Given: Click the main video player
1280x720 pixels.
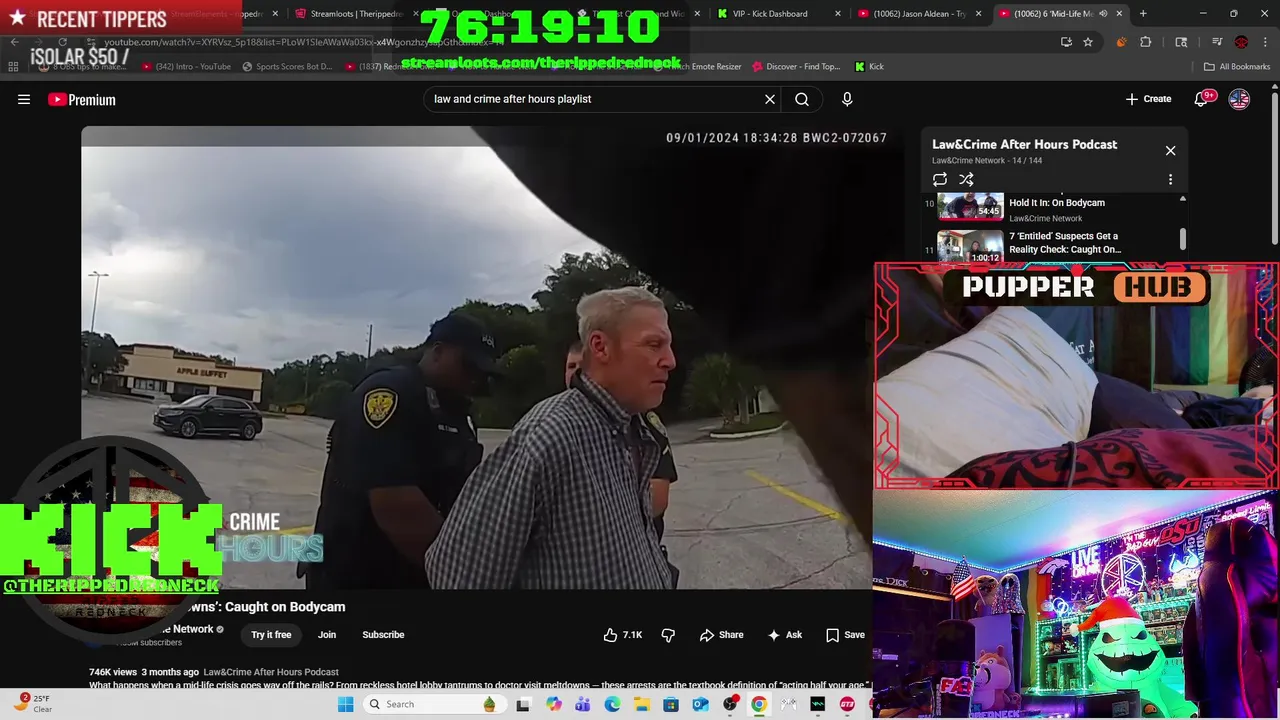Looking at the screenshot, I should [x=476, y=357].
